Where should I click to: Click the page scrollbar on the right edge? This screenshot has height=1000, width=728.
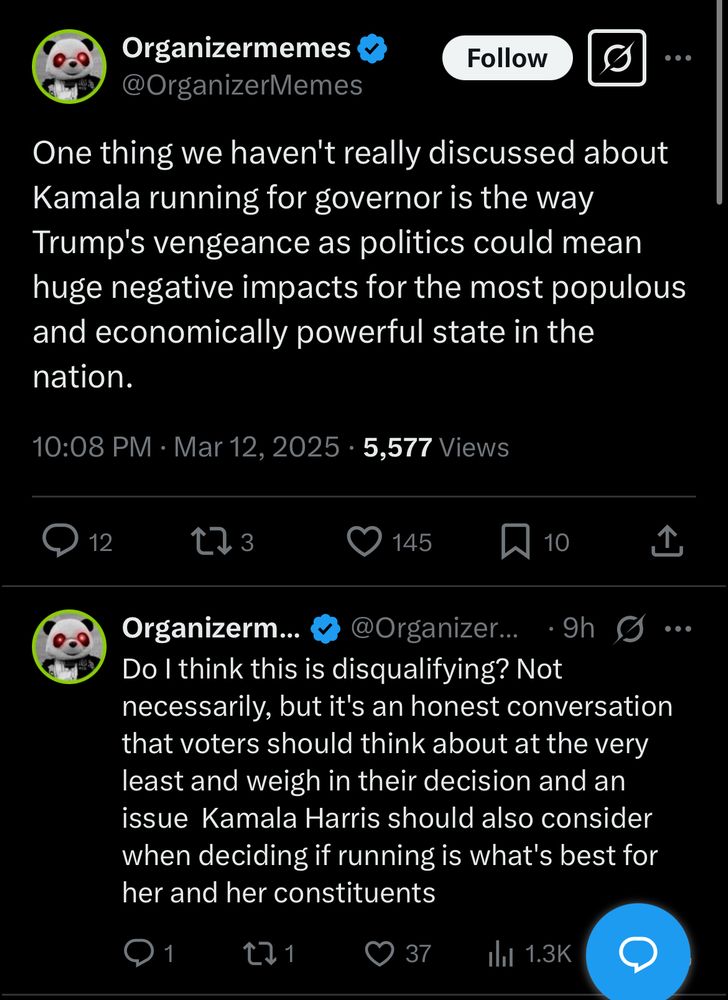pyautogui.click(x=720, y=100)
